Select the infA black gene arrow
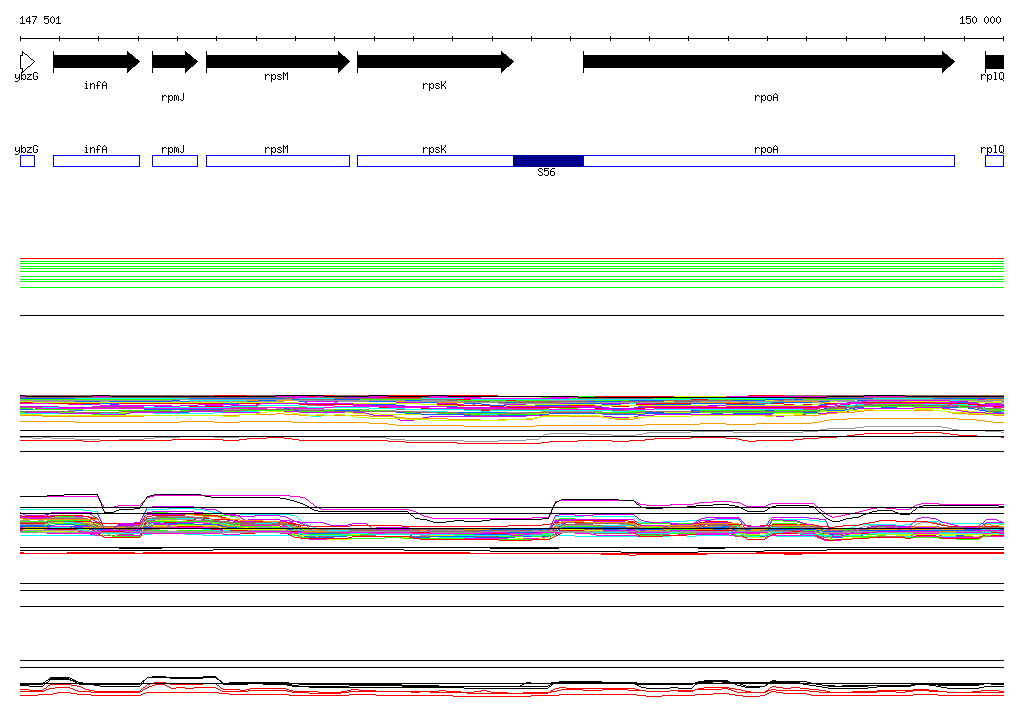Screen dimensions: 1024x714 pos(97,62)
